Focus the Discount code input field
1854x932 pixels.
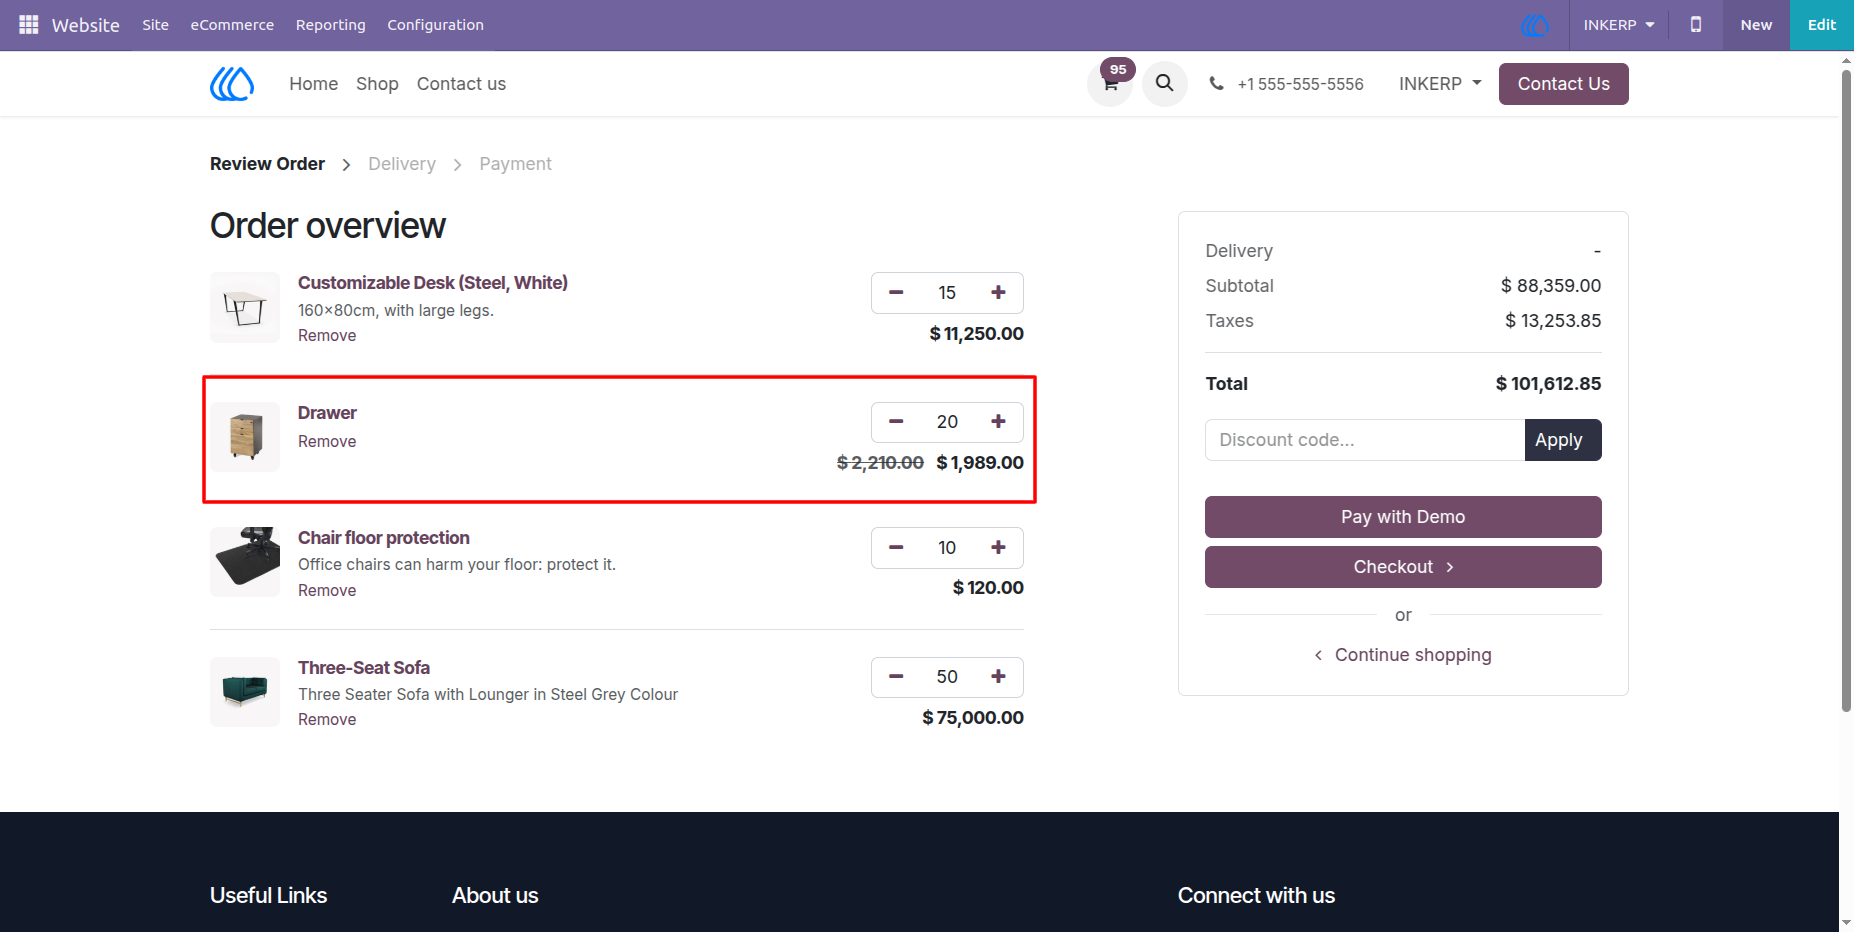(x=1365, y=440)
